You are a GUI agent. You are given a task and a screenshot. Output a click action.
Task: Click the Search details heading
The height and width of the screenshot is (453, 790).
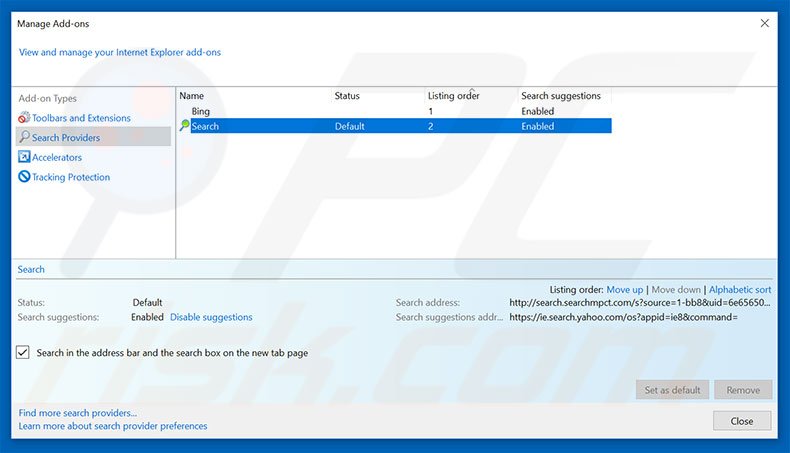tap(31, 269)
